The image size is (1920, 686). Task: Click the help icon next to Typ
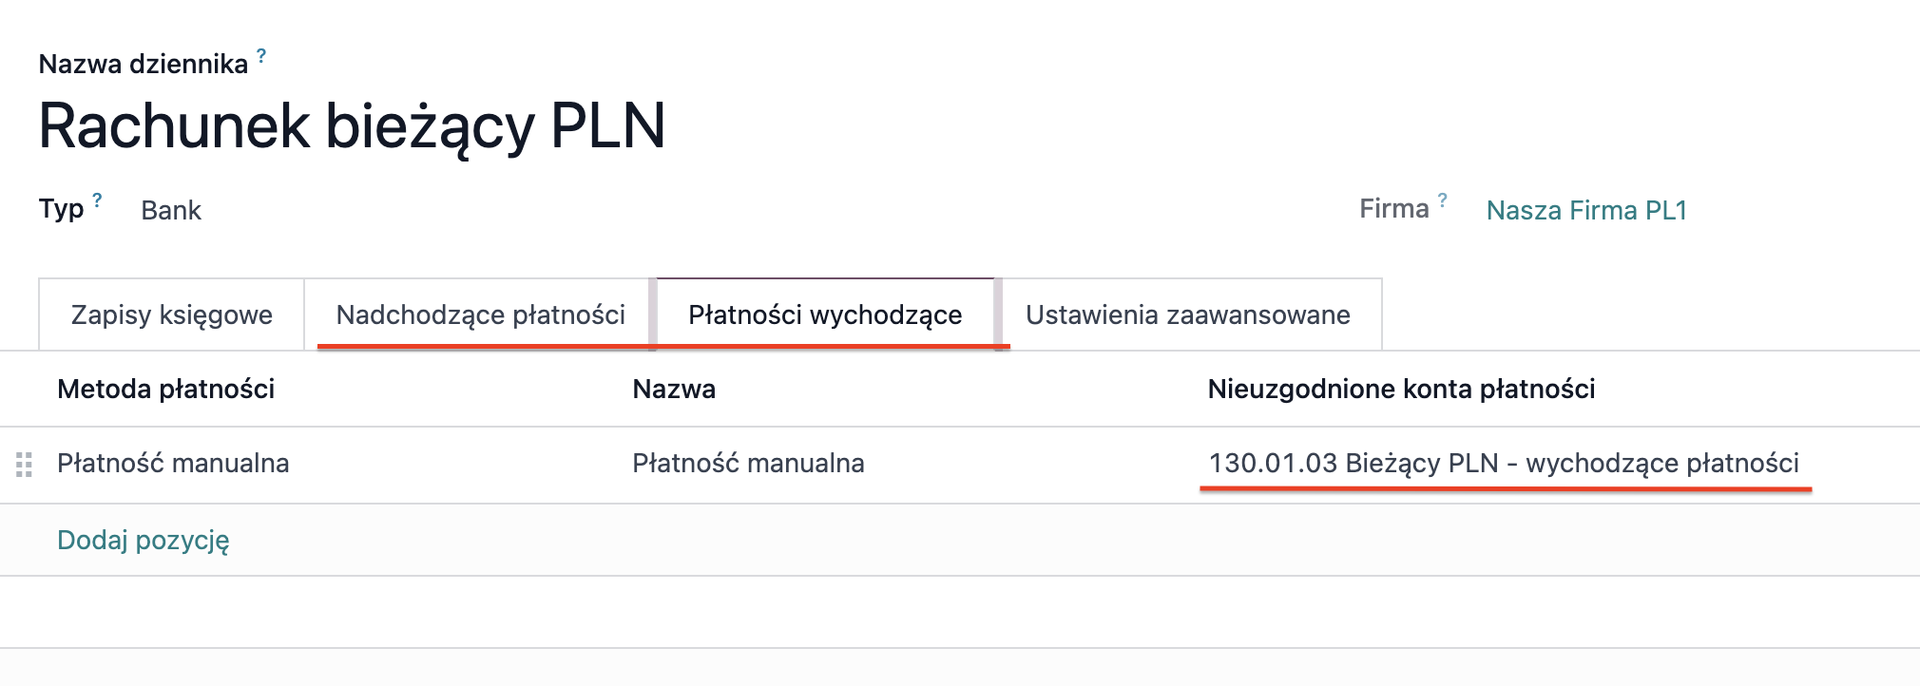97,200
